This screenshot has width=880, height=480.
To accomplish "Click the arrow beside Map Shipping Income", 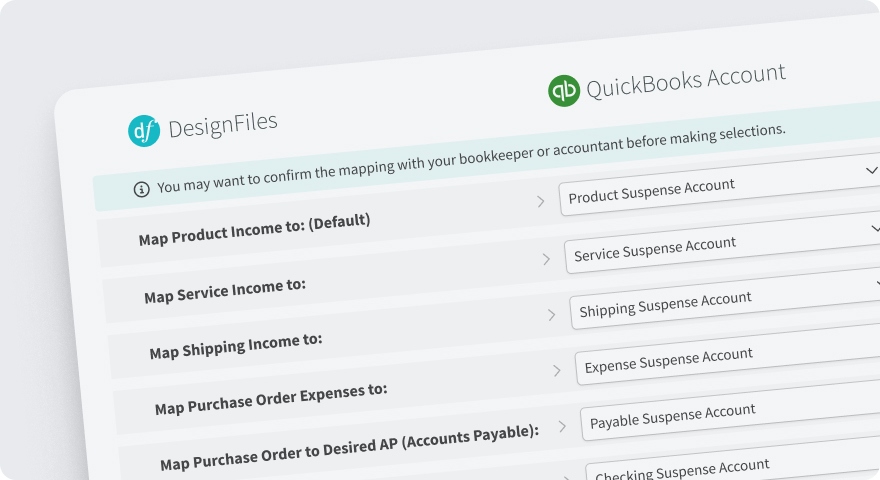I will (x=551, y=315).
